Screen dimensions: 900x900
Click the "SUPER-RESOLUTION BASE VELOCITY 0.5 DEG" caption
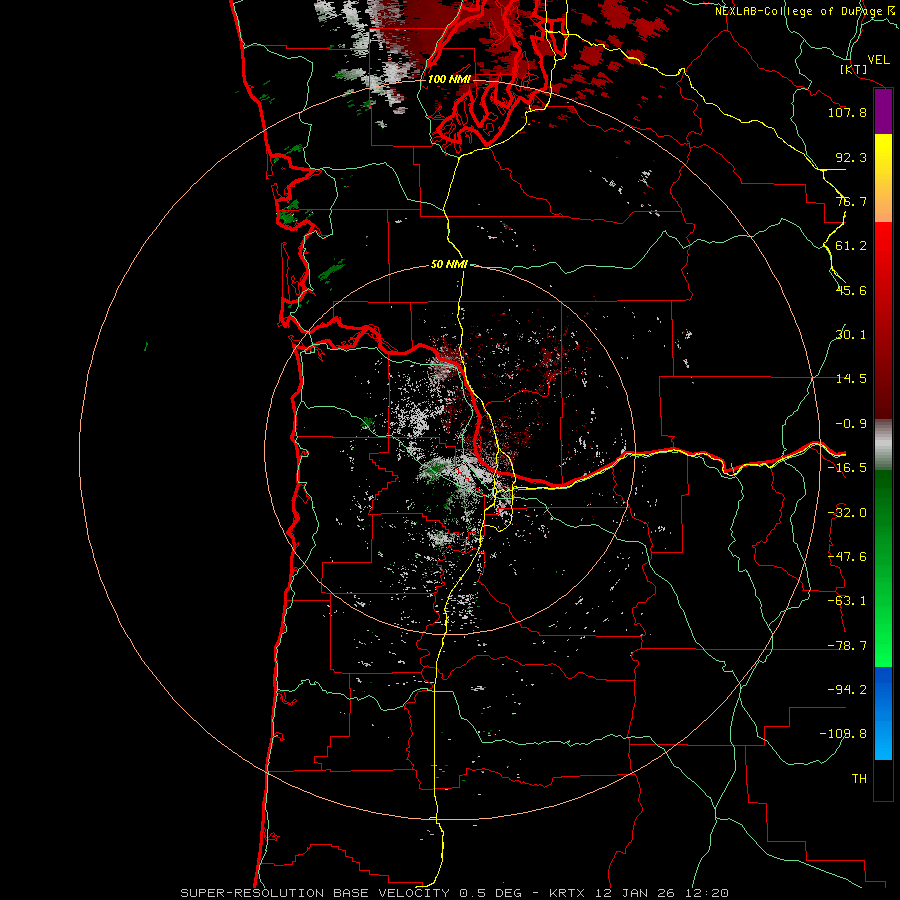point(351,893)
